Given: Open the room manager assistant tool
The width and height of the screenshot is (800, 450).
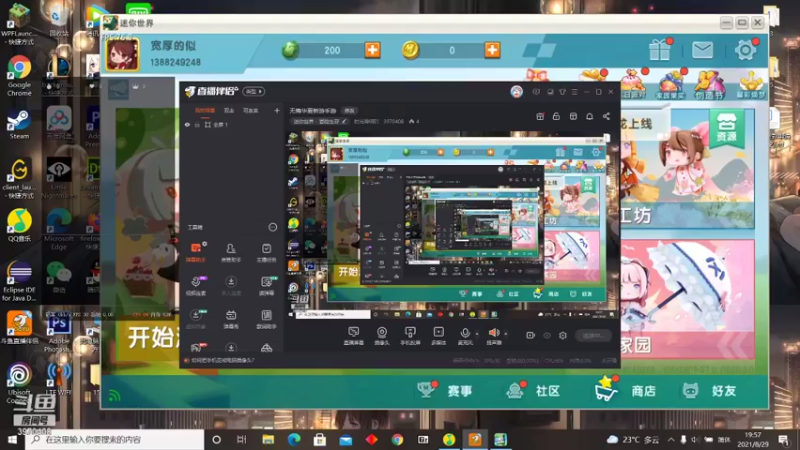Looking at the screenshot, I should coord(231,252).
